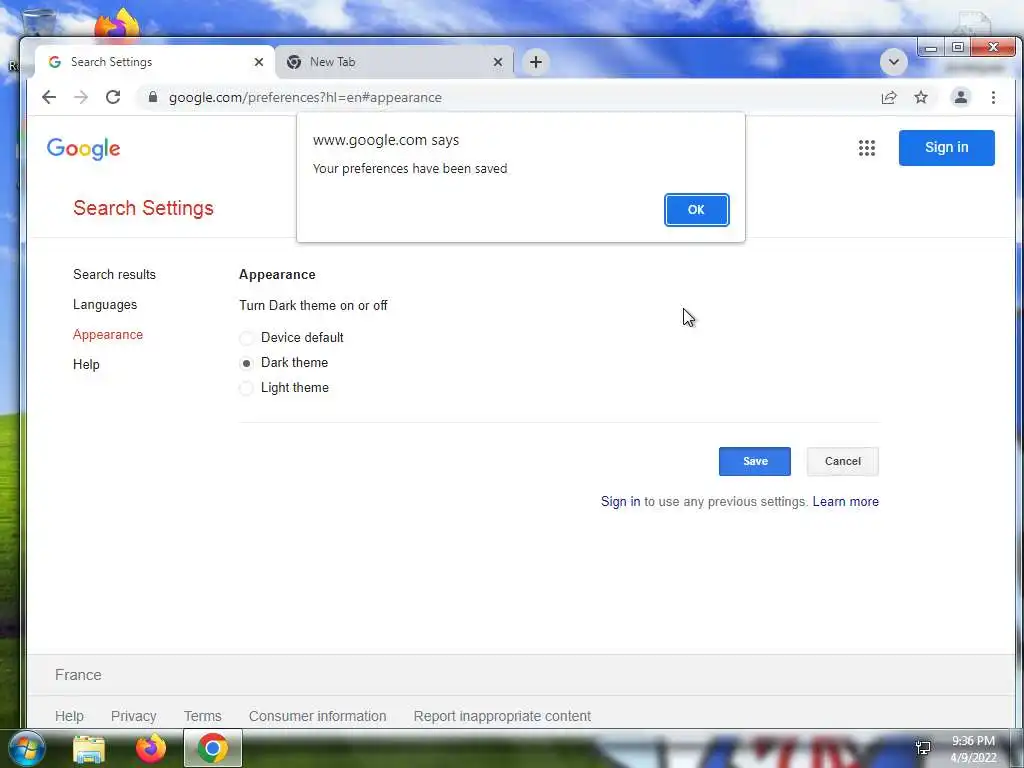The height and width of the screenshot is (768, 1024).
Task: Launch Firefox from the taskbar
Action: tap(151, 748)
